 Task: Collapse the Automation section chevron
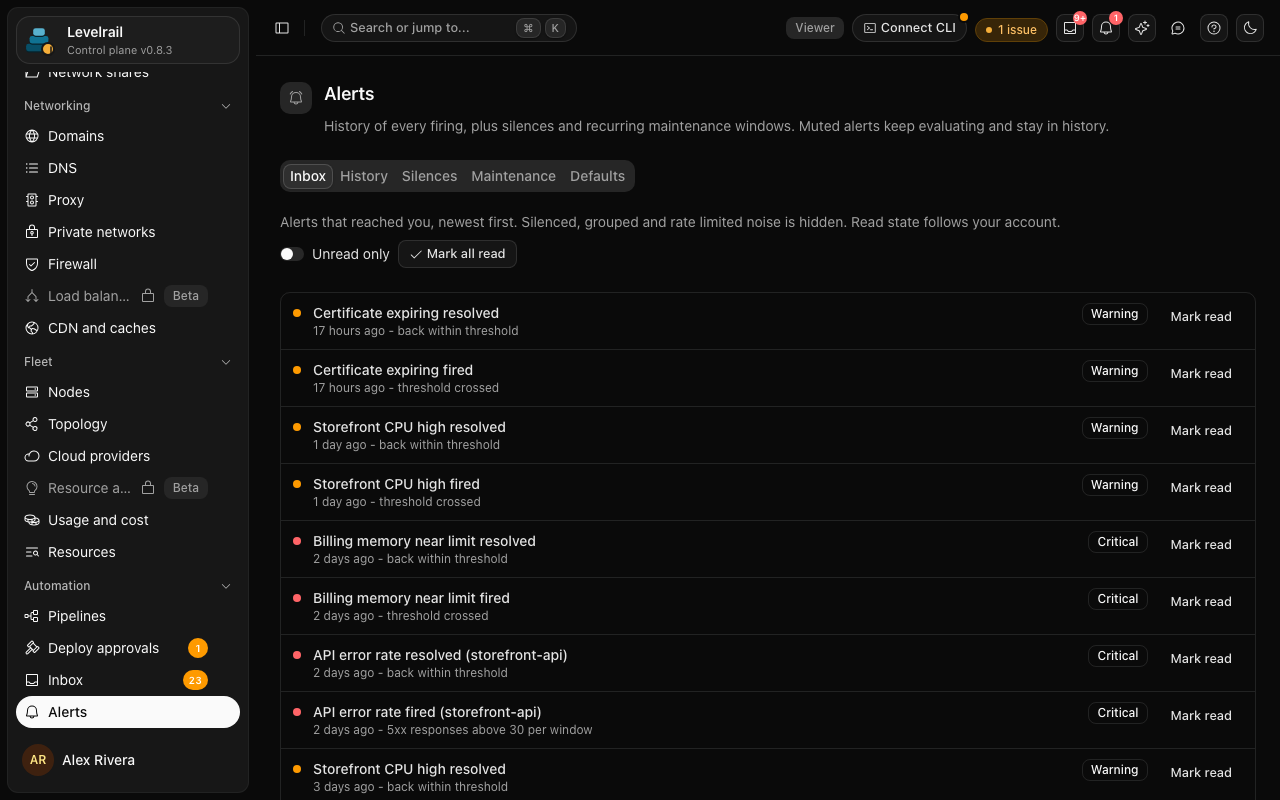click(x=226, y=586)
